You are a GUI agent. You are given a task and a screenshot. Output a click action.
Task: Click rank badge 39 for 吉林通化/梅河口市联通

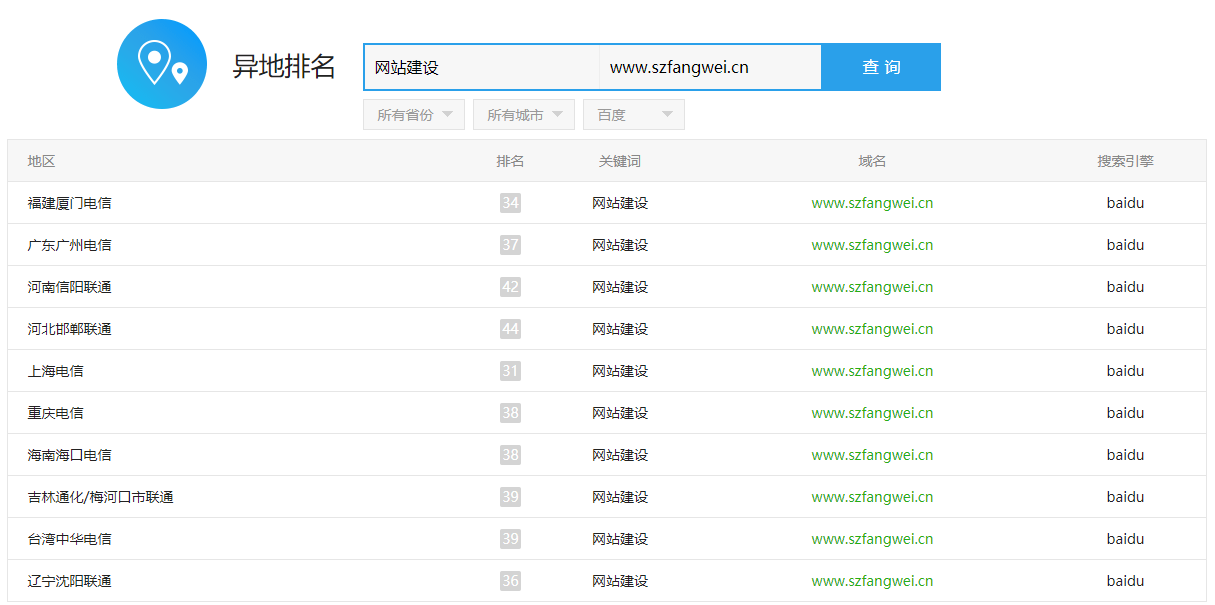pos(510,497)
